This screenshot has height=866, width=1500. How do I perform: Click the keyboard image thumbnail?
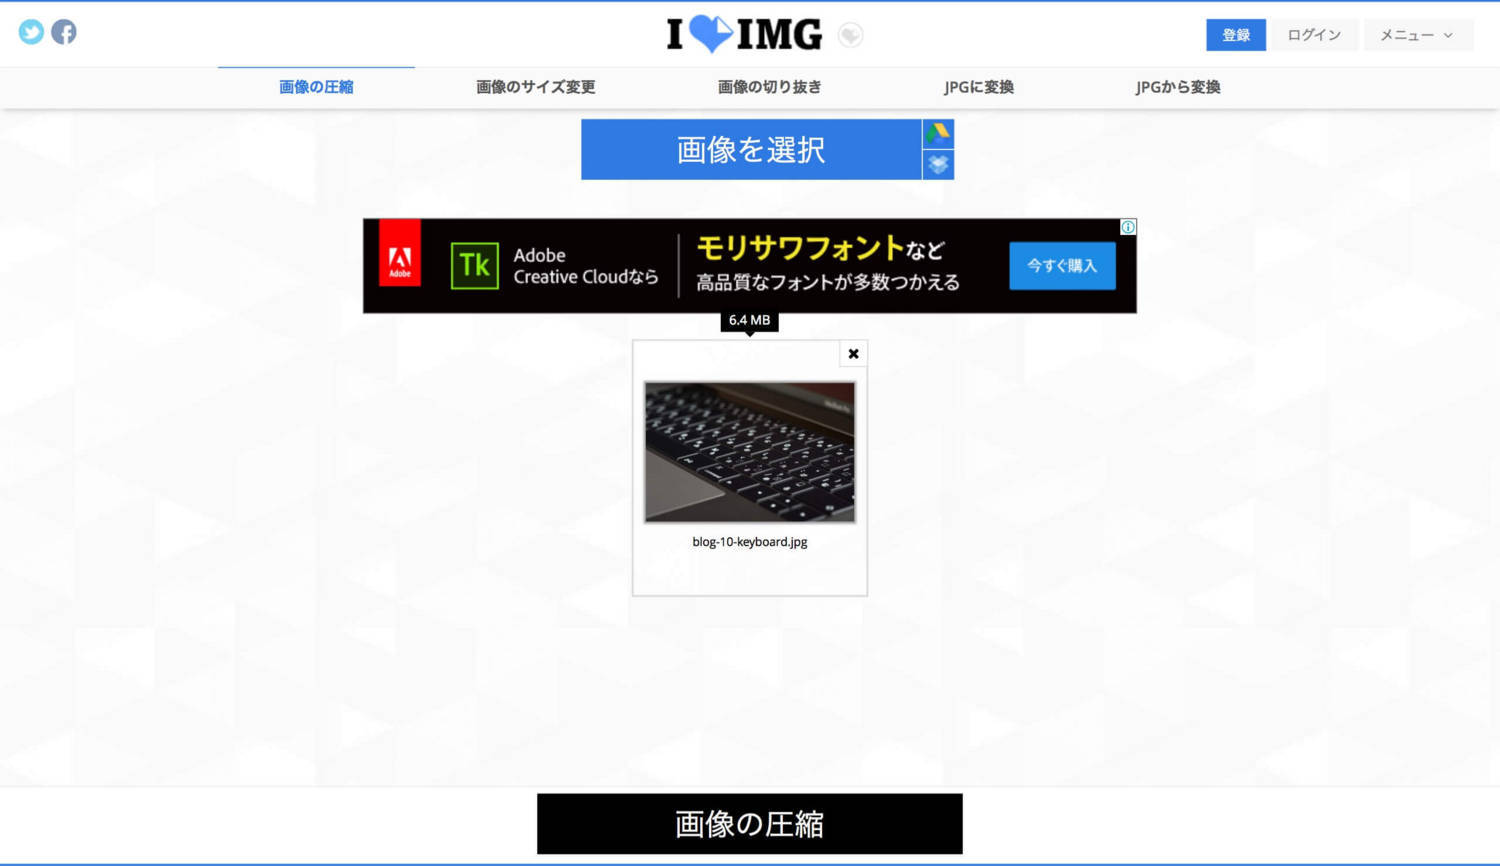pyautogui.click(x=750, y=452)
